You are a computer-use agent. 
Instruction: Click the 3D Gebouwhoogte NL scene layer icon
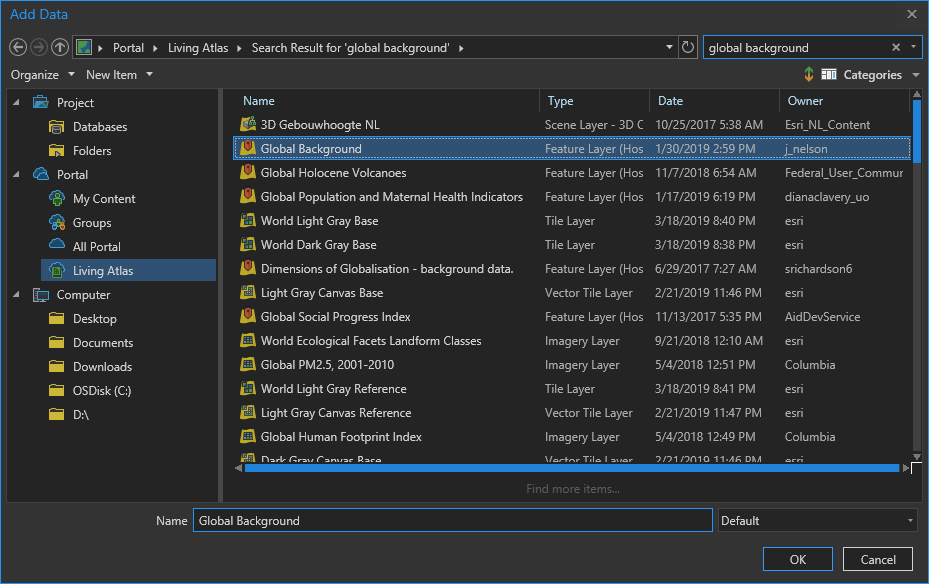[x=249, y=125]
